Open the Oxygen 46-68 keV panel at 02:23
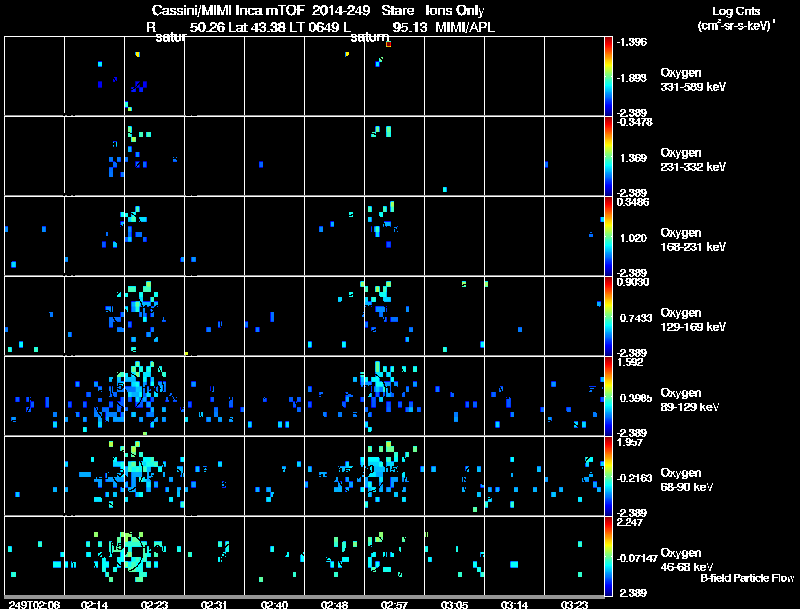The image size is (800, 609). coord(154,556)
